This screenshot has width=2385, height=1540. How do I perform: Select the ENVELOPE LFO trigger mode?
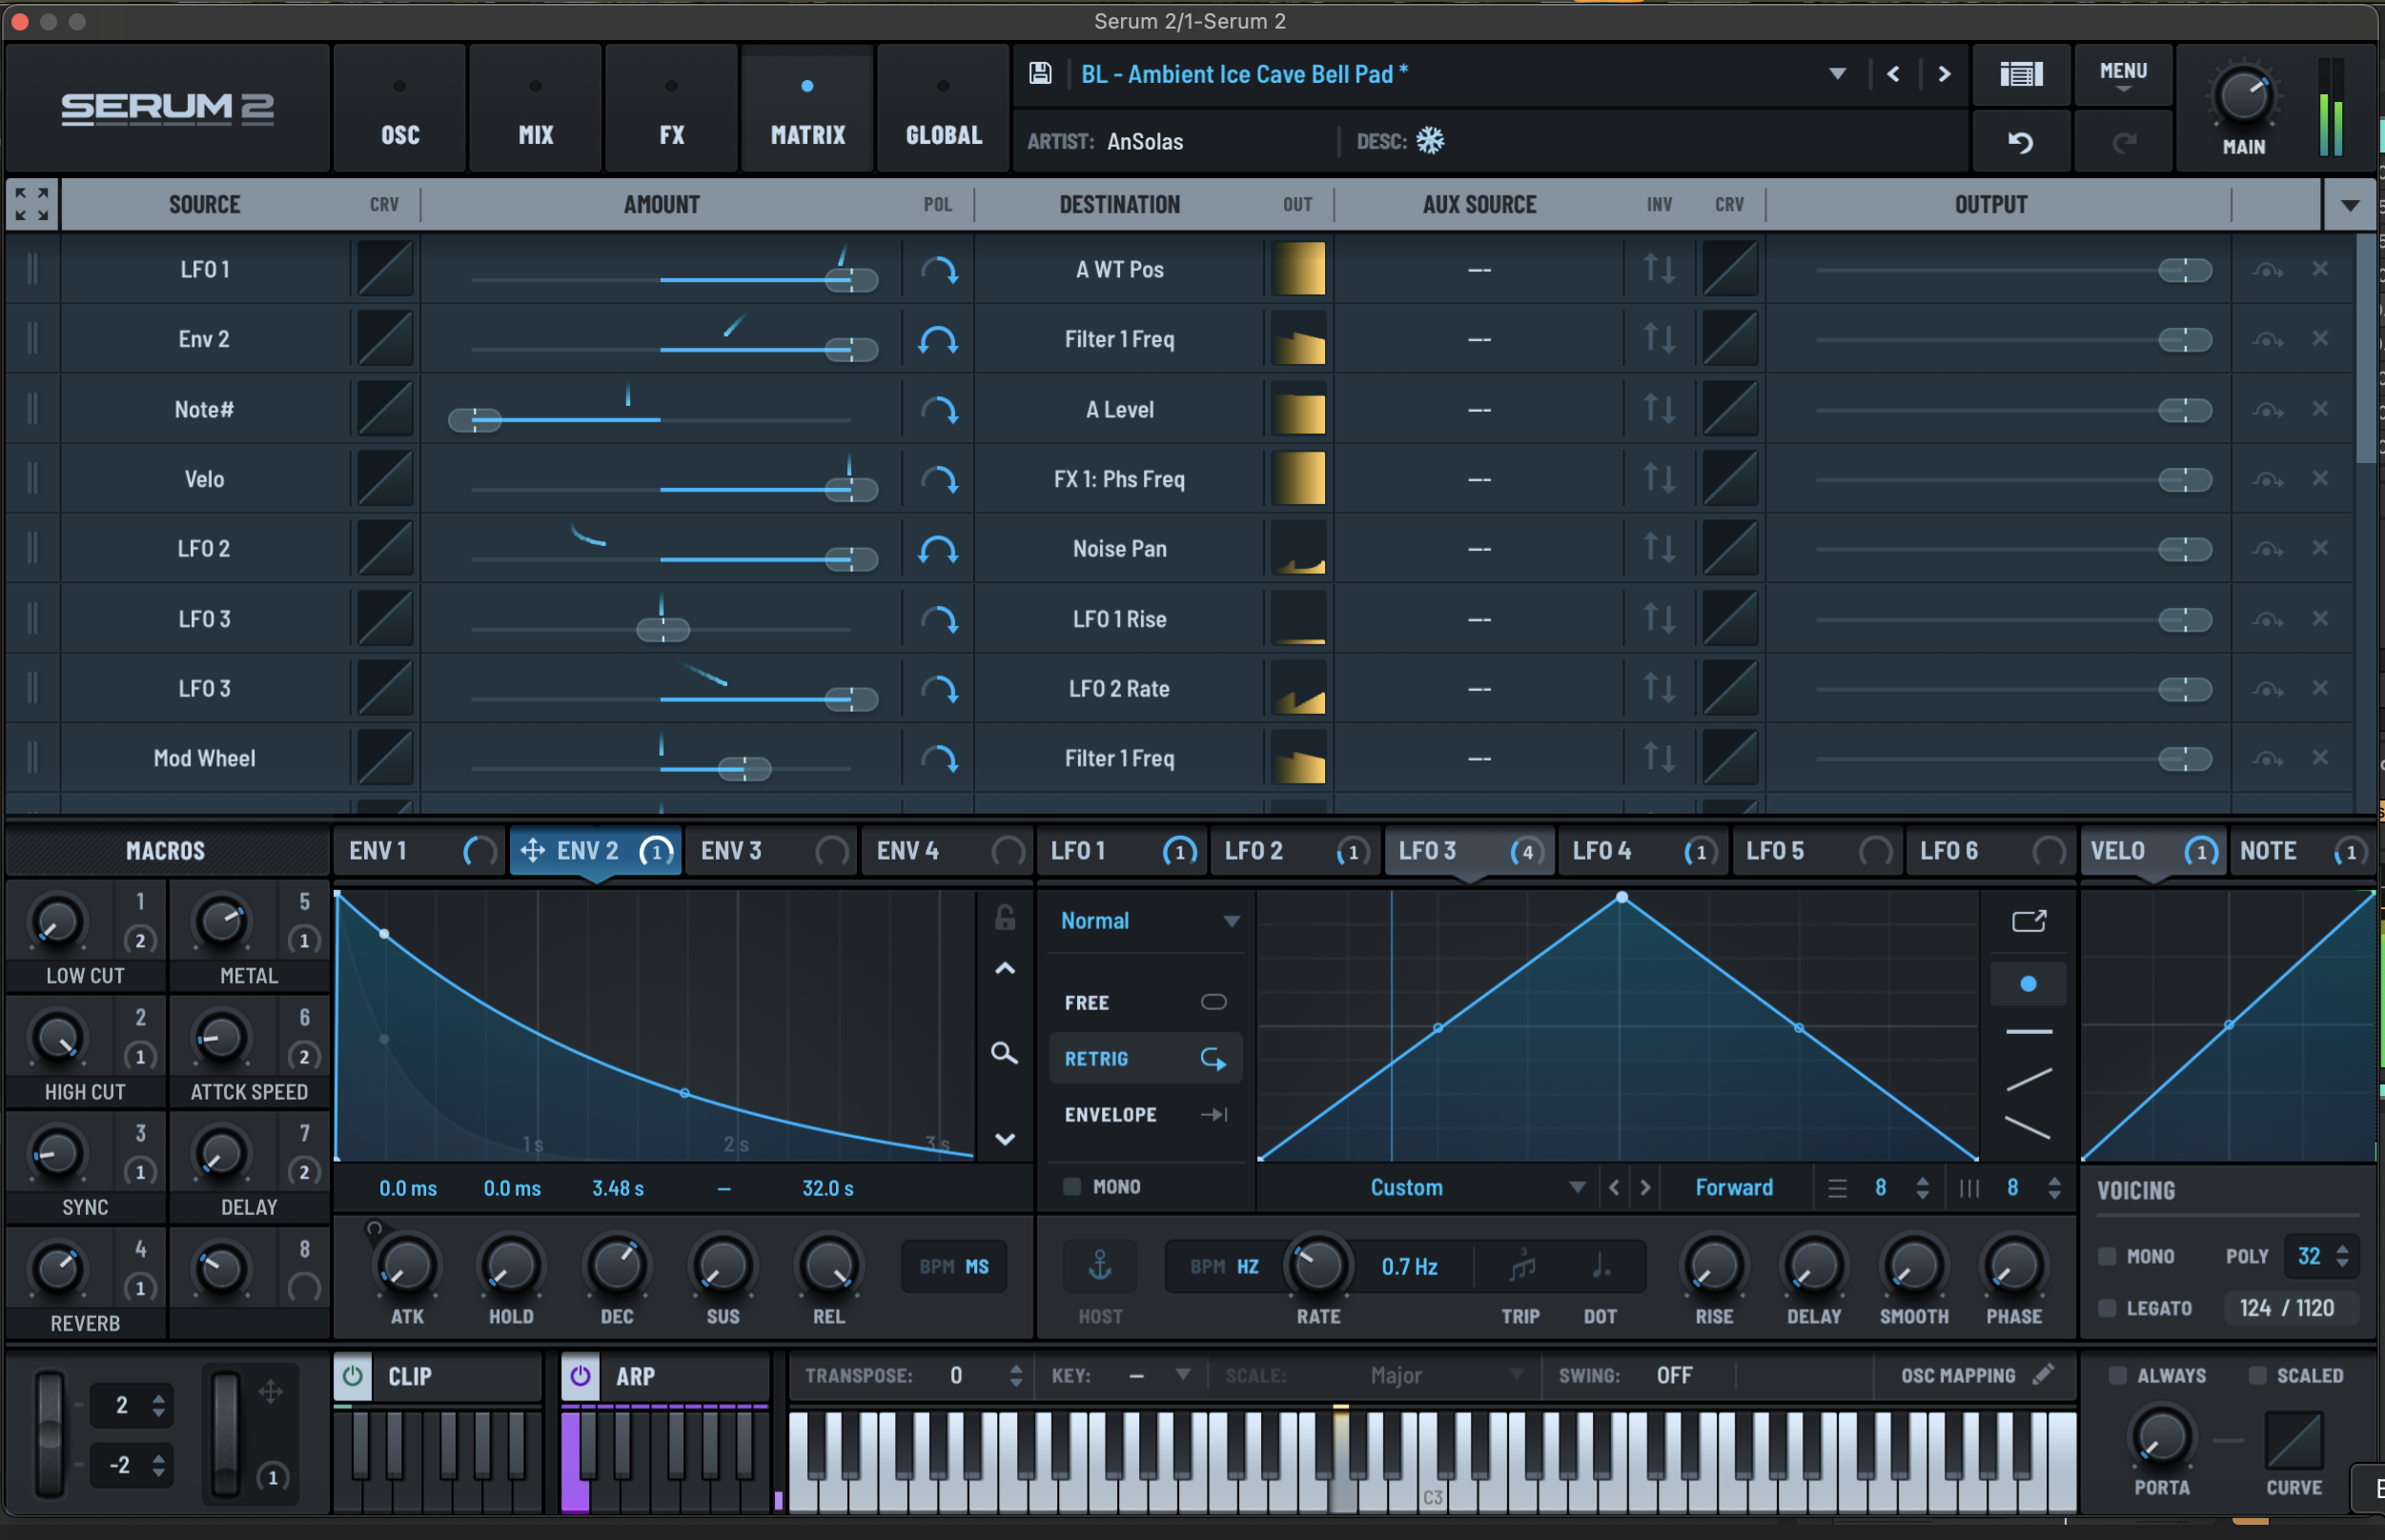pyautogui.click(x=1146, y=1114)
